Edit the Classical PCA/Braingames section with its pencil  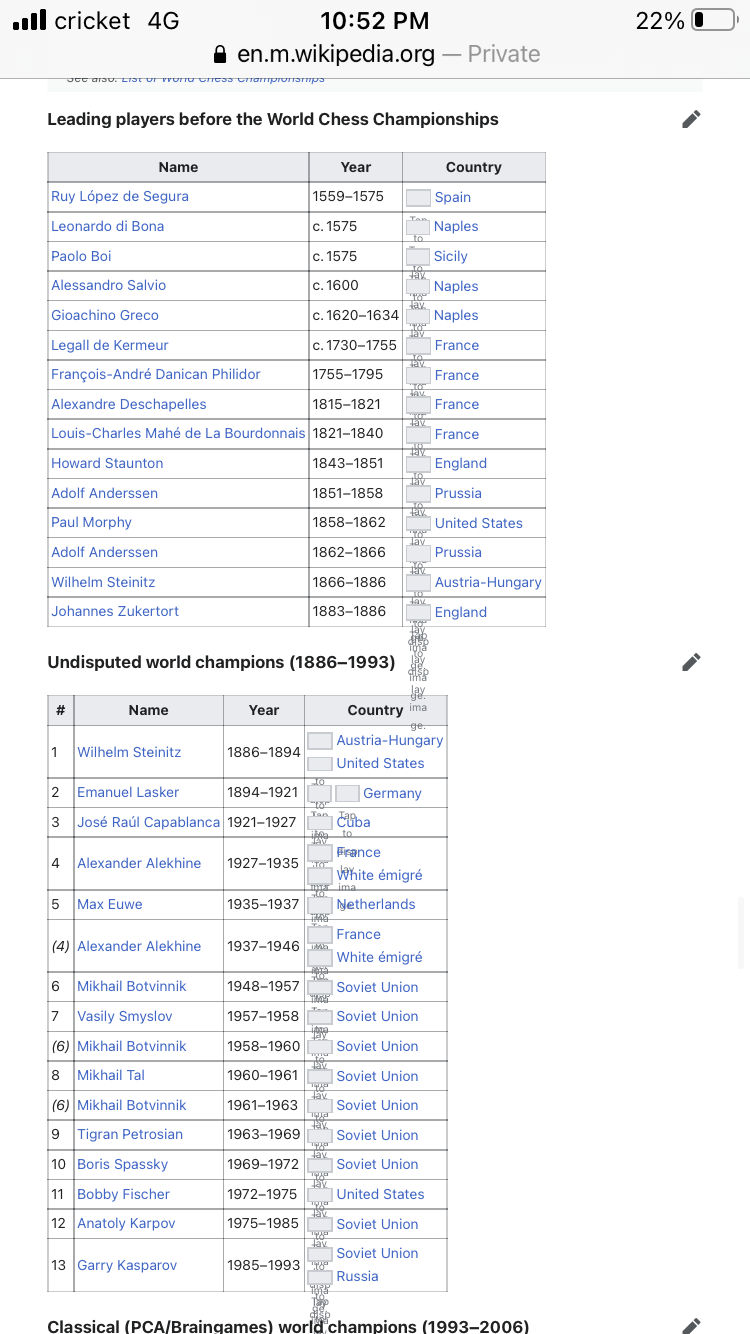pyautogui.click(x=691, y=1326)
